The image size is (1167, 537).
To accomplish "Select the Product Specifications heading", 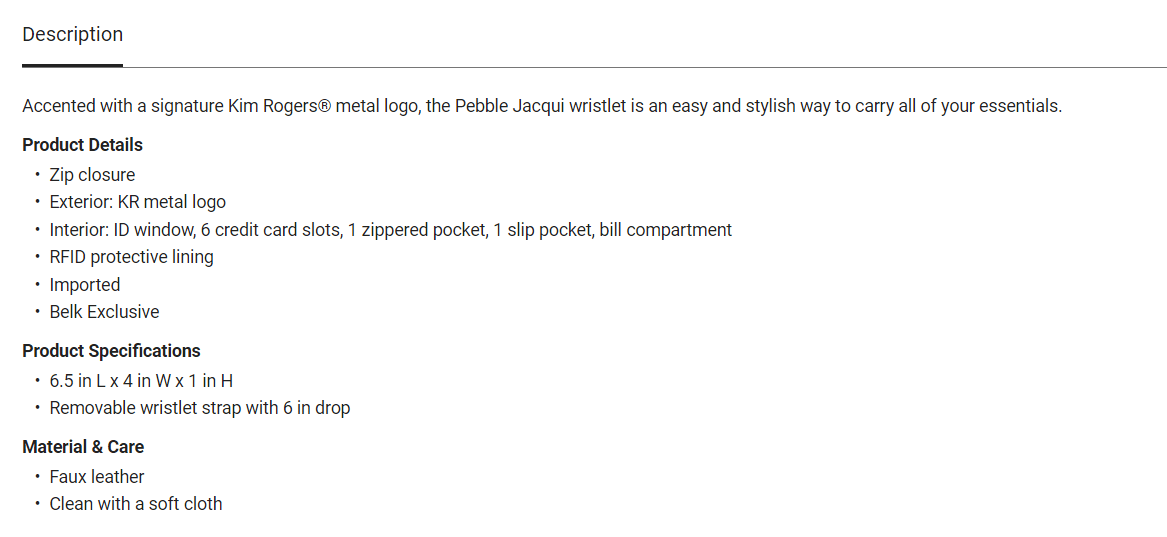I will click(x=111, y=351).
